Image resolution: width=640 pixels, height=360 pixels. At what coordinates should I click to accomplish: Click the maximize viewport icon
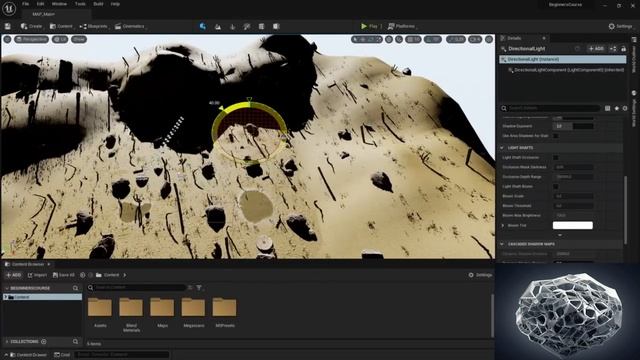coord(489,39)
